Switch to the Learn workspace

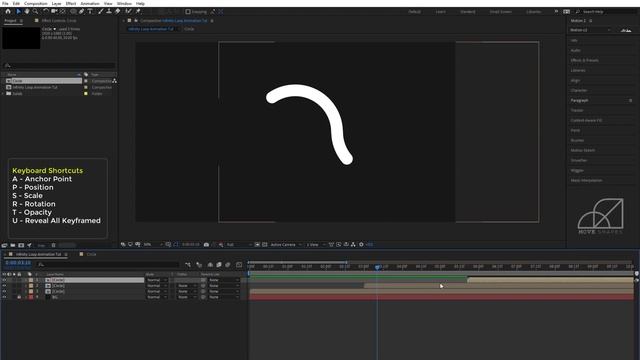pyautogui.click(x=441, y=12)
